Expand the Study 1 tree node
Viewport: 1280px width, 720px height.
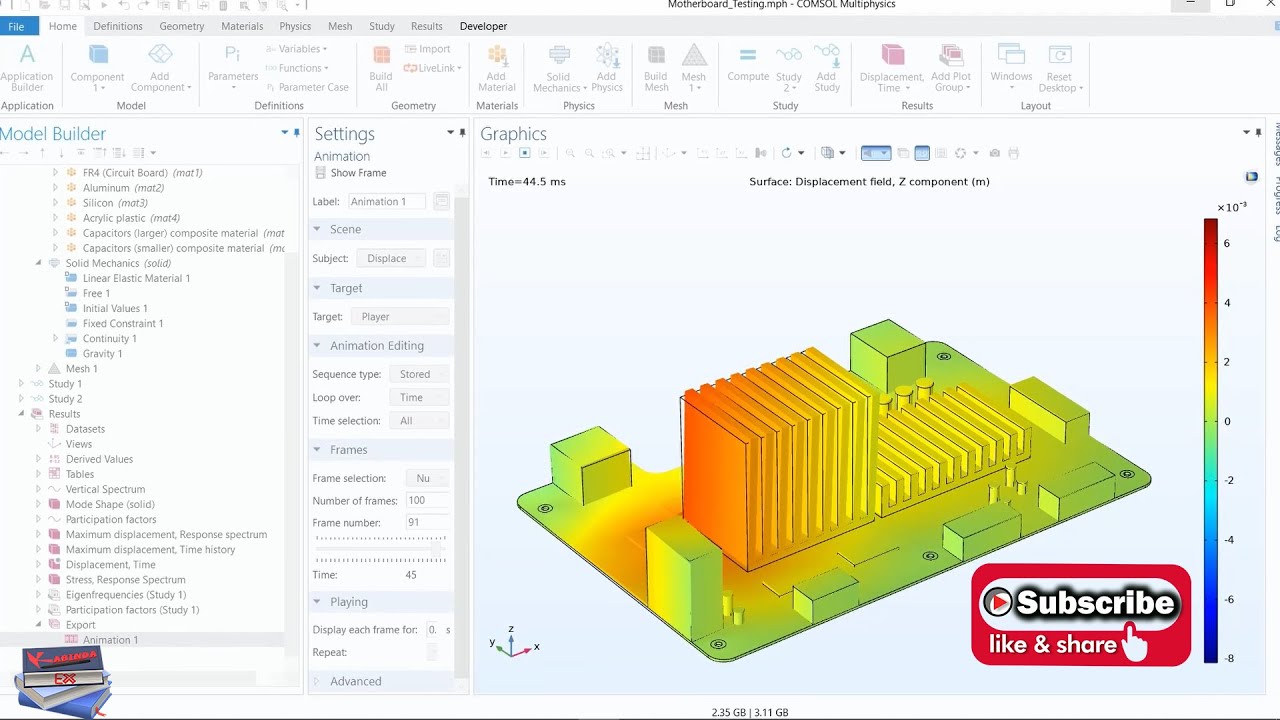(21, 384)
